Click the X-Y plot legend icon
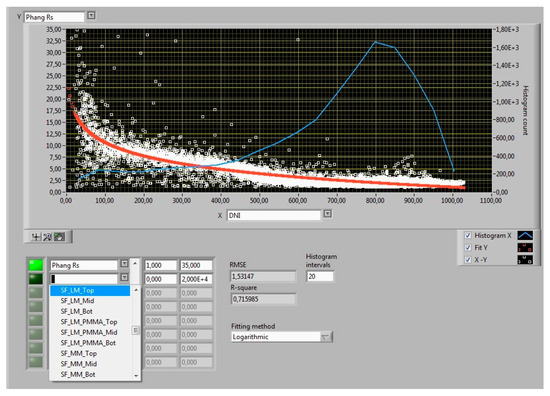550x396 pixels. 525,260
